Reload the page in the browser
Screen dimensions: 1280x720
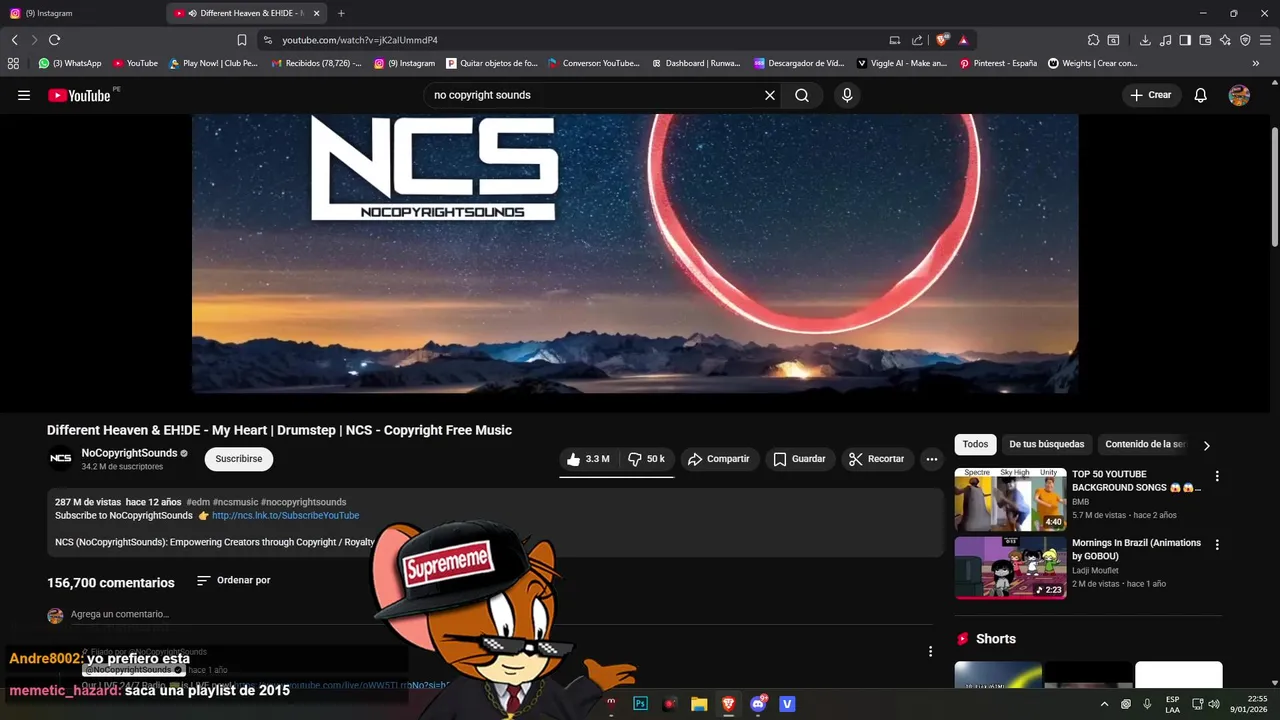point(54,40)
